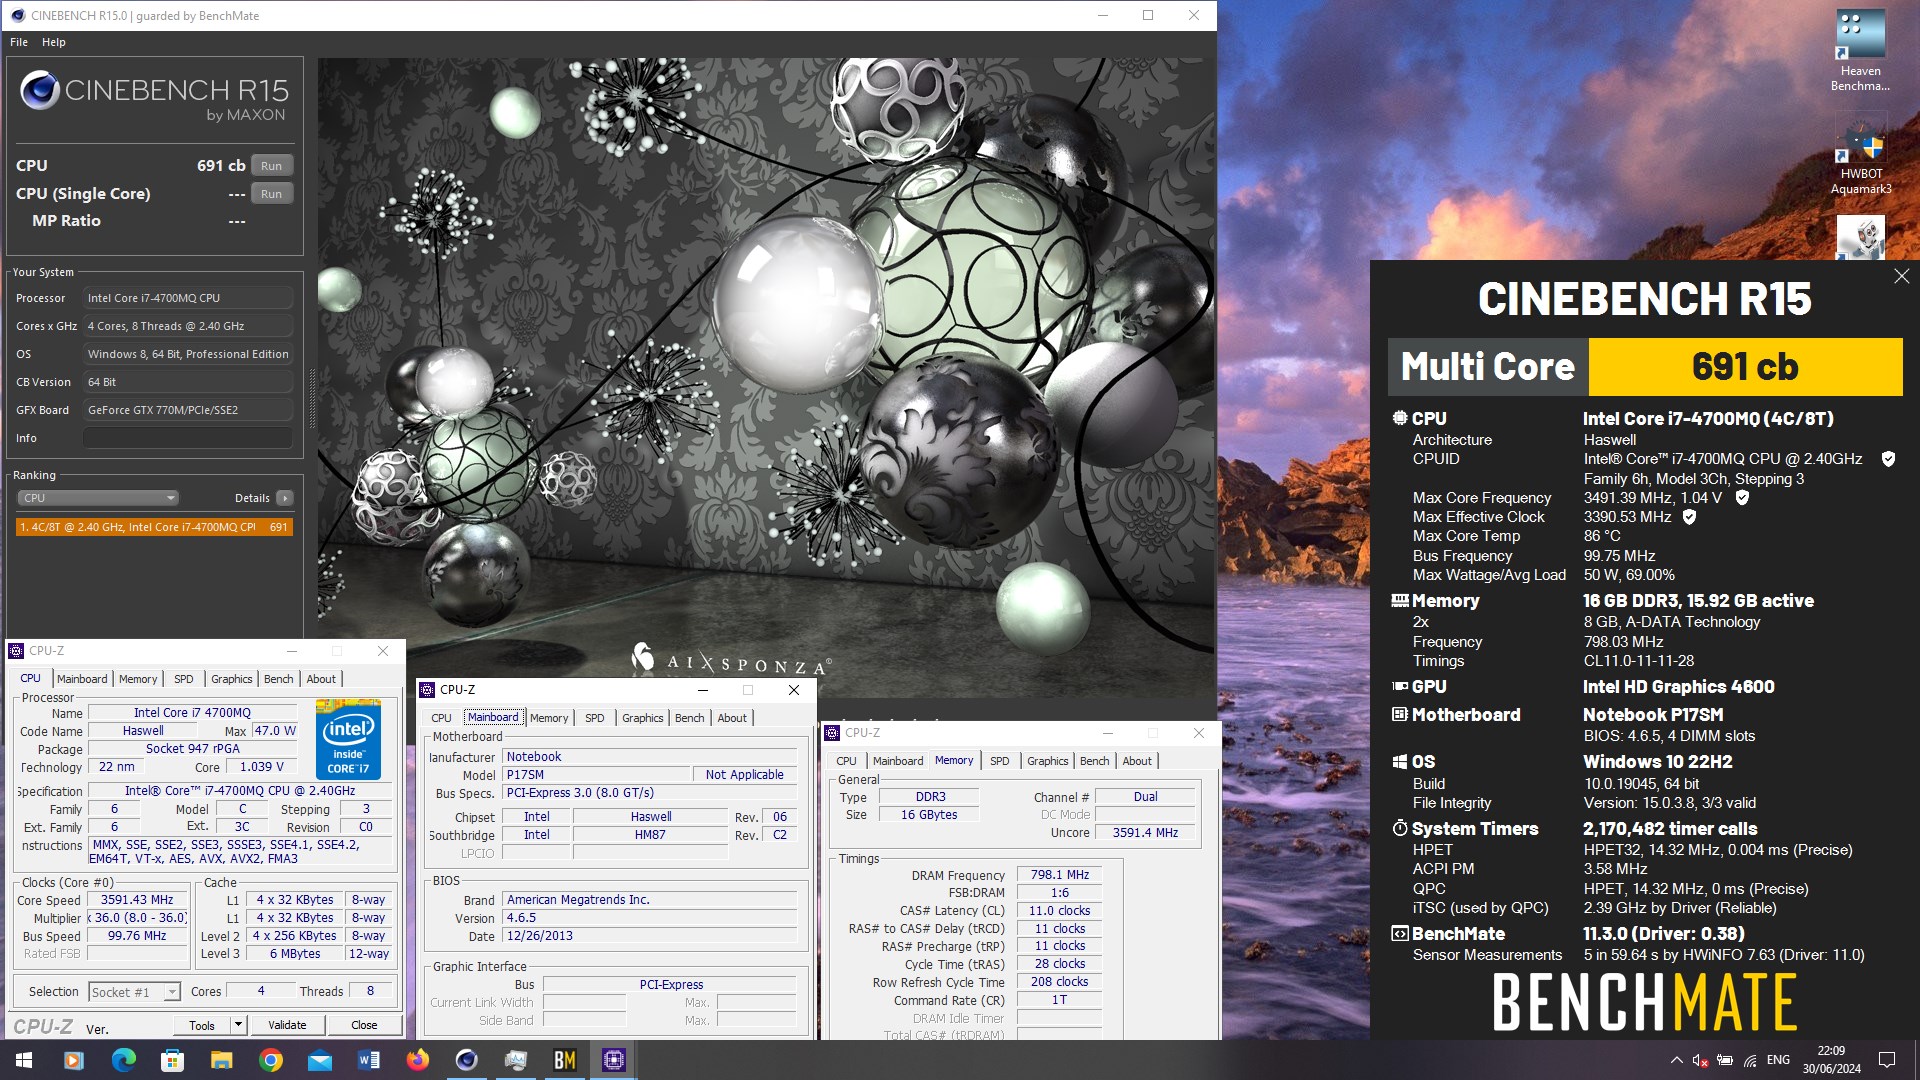Switch to Cinebench via its taskbar icon
Image resolution: width=1920 pixels, height=1080 pixels.
coord(466,1060)
